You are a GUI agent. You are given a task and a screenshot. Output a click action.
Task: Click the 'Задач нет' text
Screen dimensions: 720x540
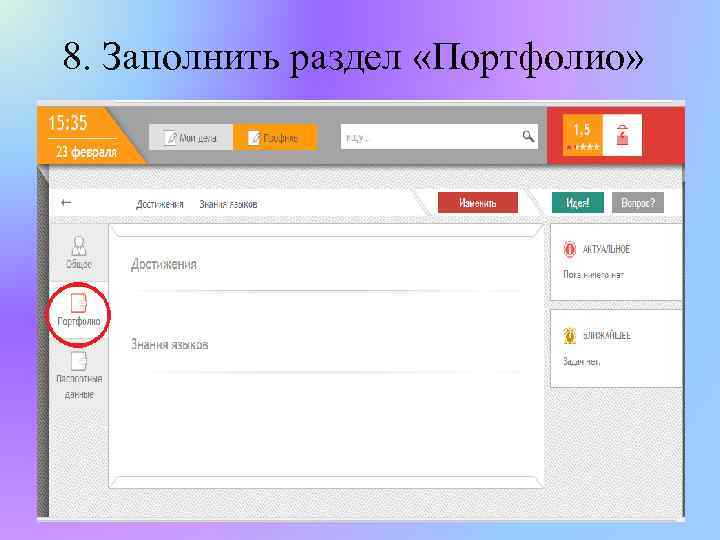(x=581, y=362)
